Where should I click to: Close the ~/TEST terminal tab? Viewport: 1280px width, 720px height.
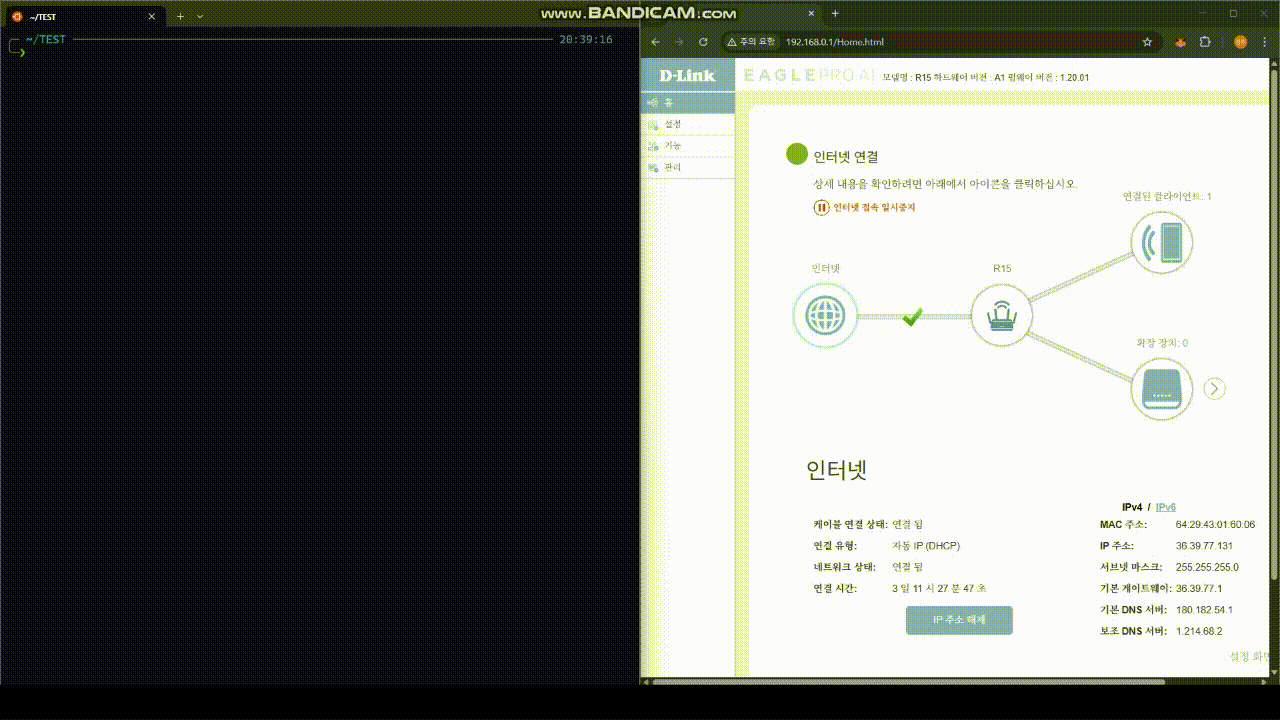click(x=152, y=16)
